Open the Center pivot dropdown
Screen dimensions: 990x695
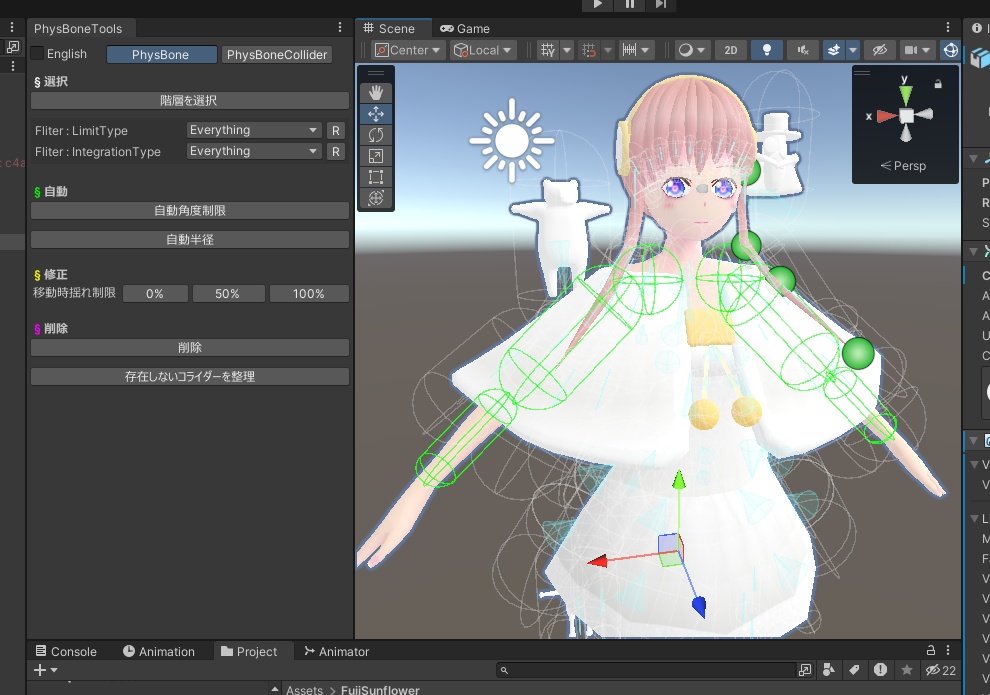click(x=406, y=49)
